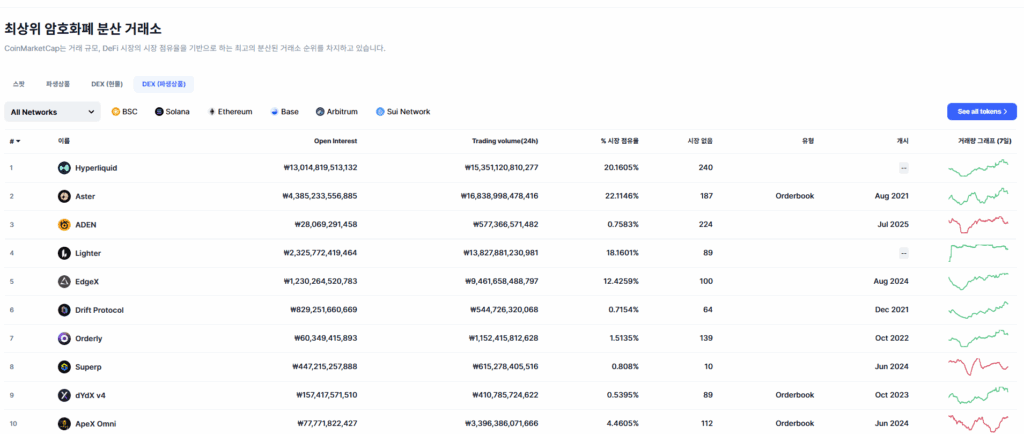Switch to the 스팟 tab
The image size is (1024, 434).
coord(19,84)
